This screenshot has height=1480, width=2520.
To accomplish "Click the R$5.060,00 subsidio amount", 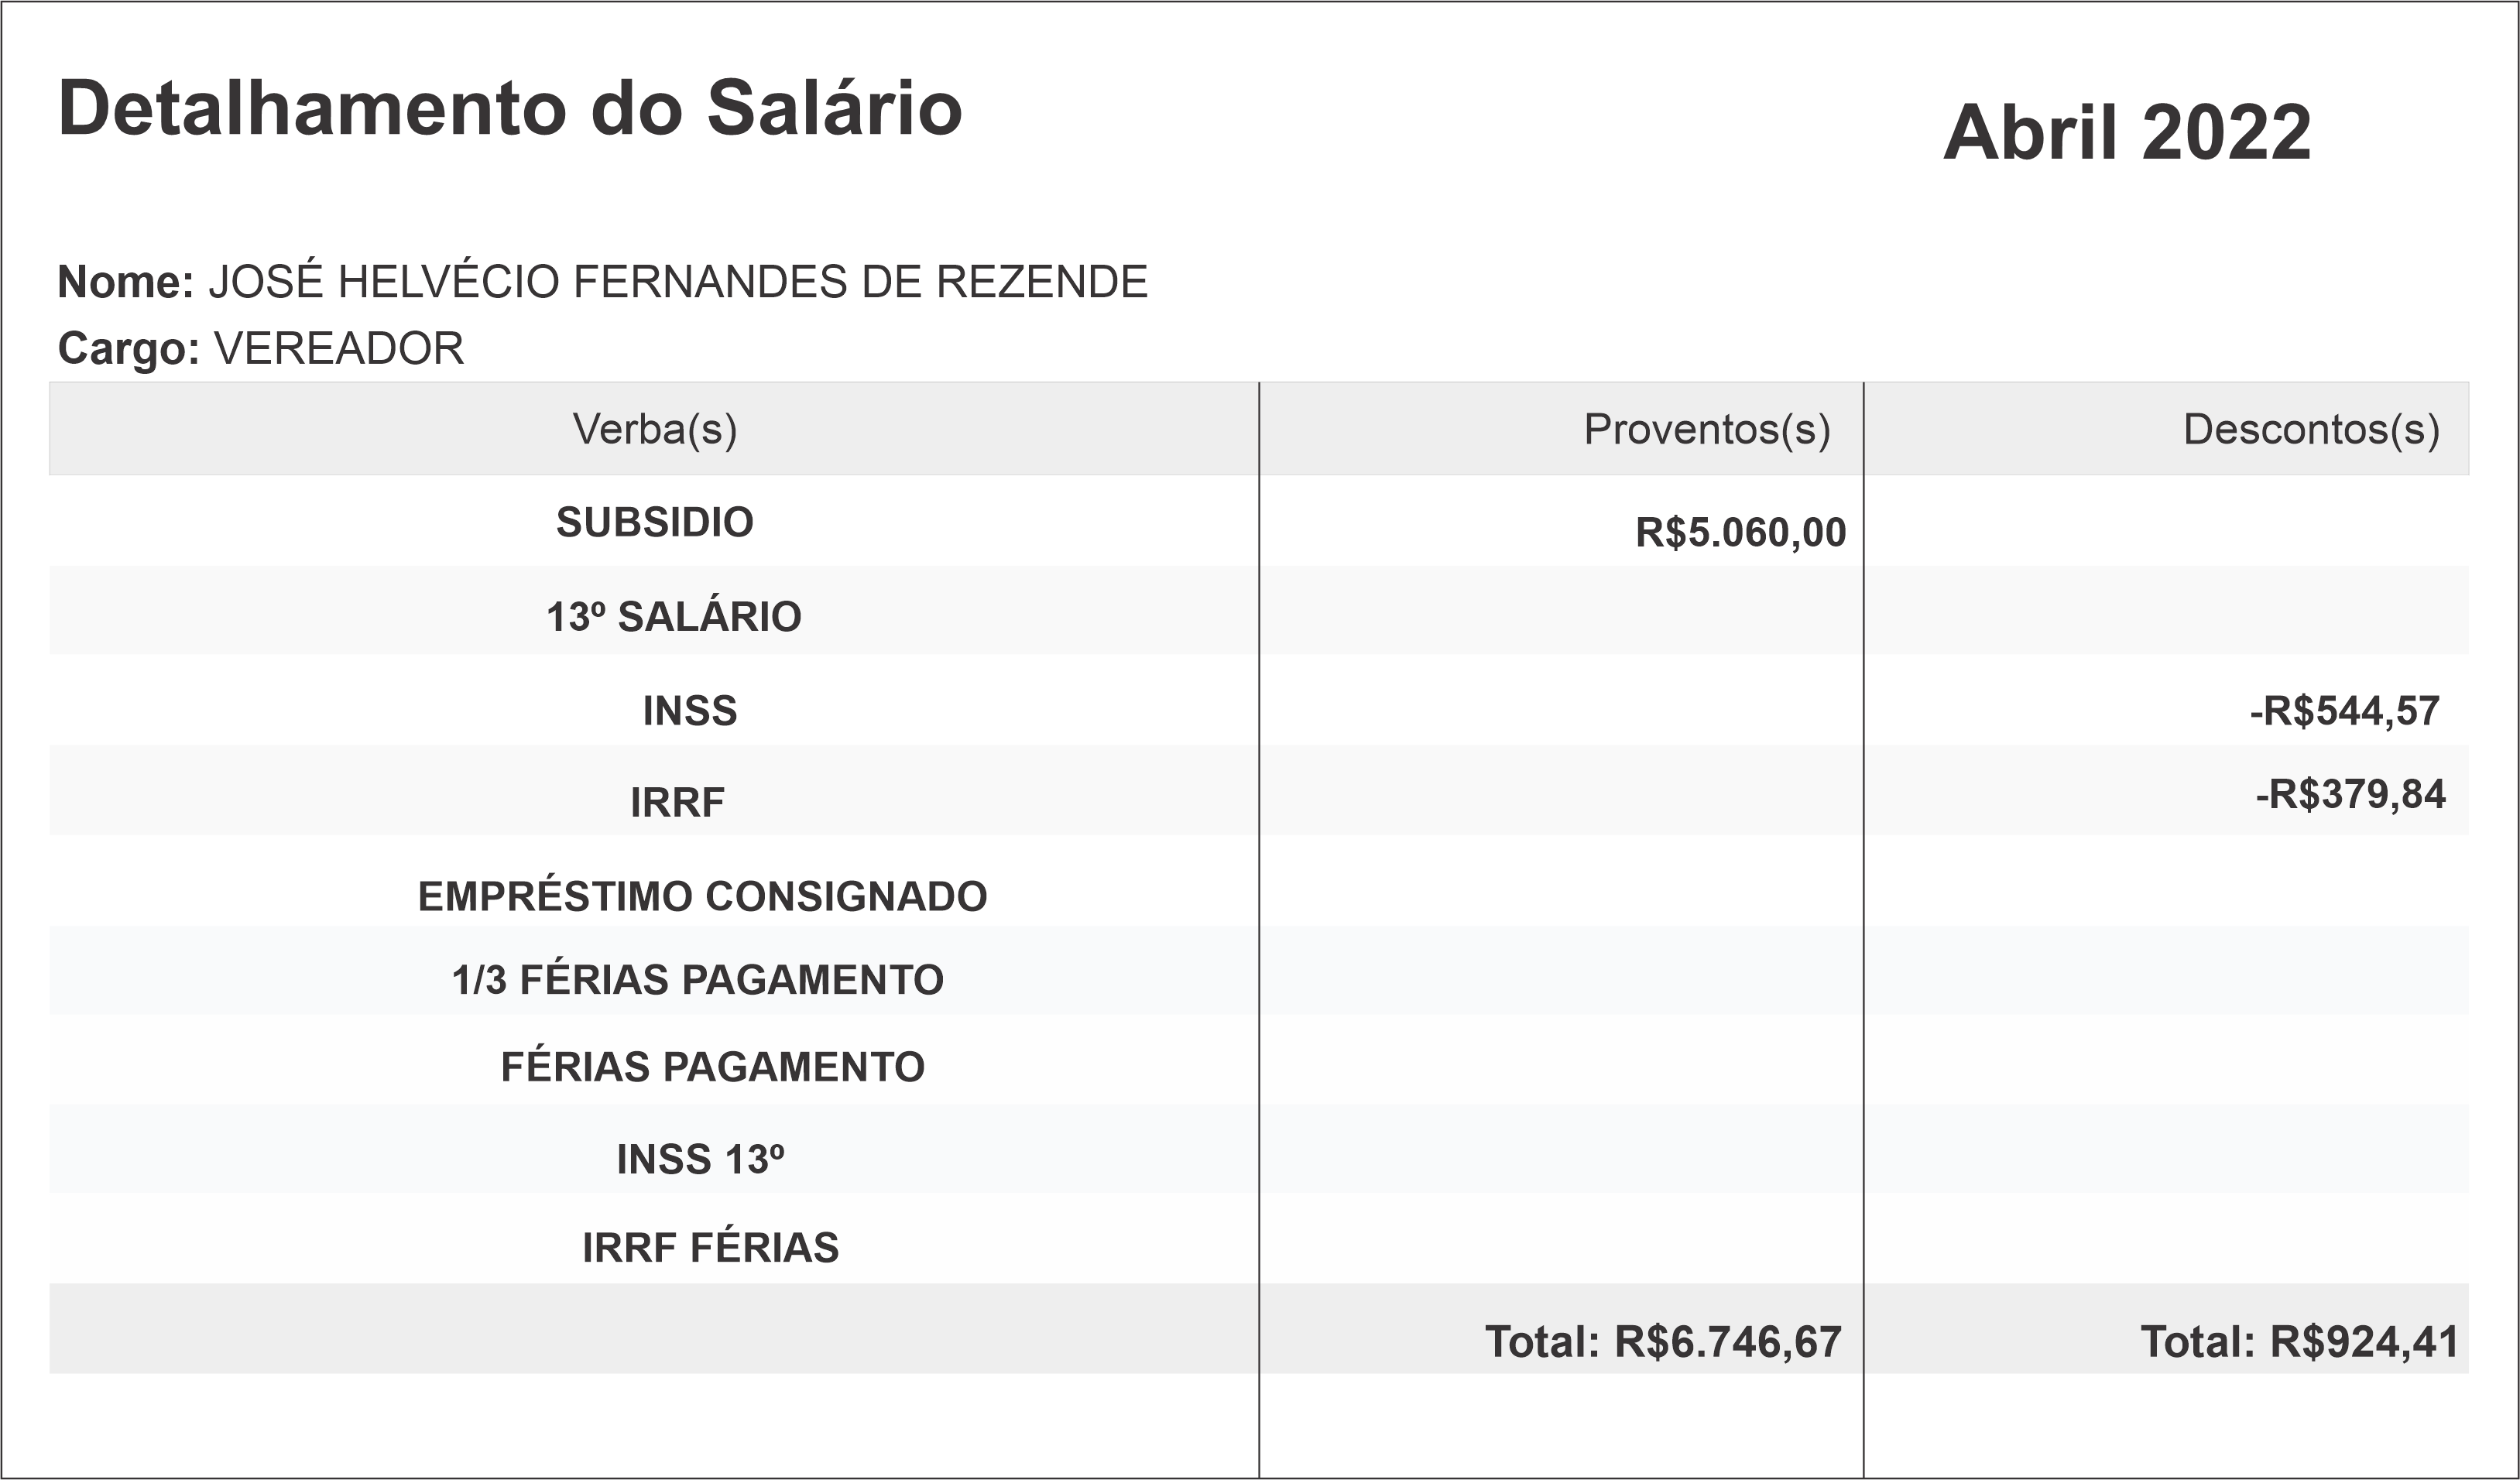I will point(1740,532).
